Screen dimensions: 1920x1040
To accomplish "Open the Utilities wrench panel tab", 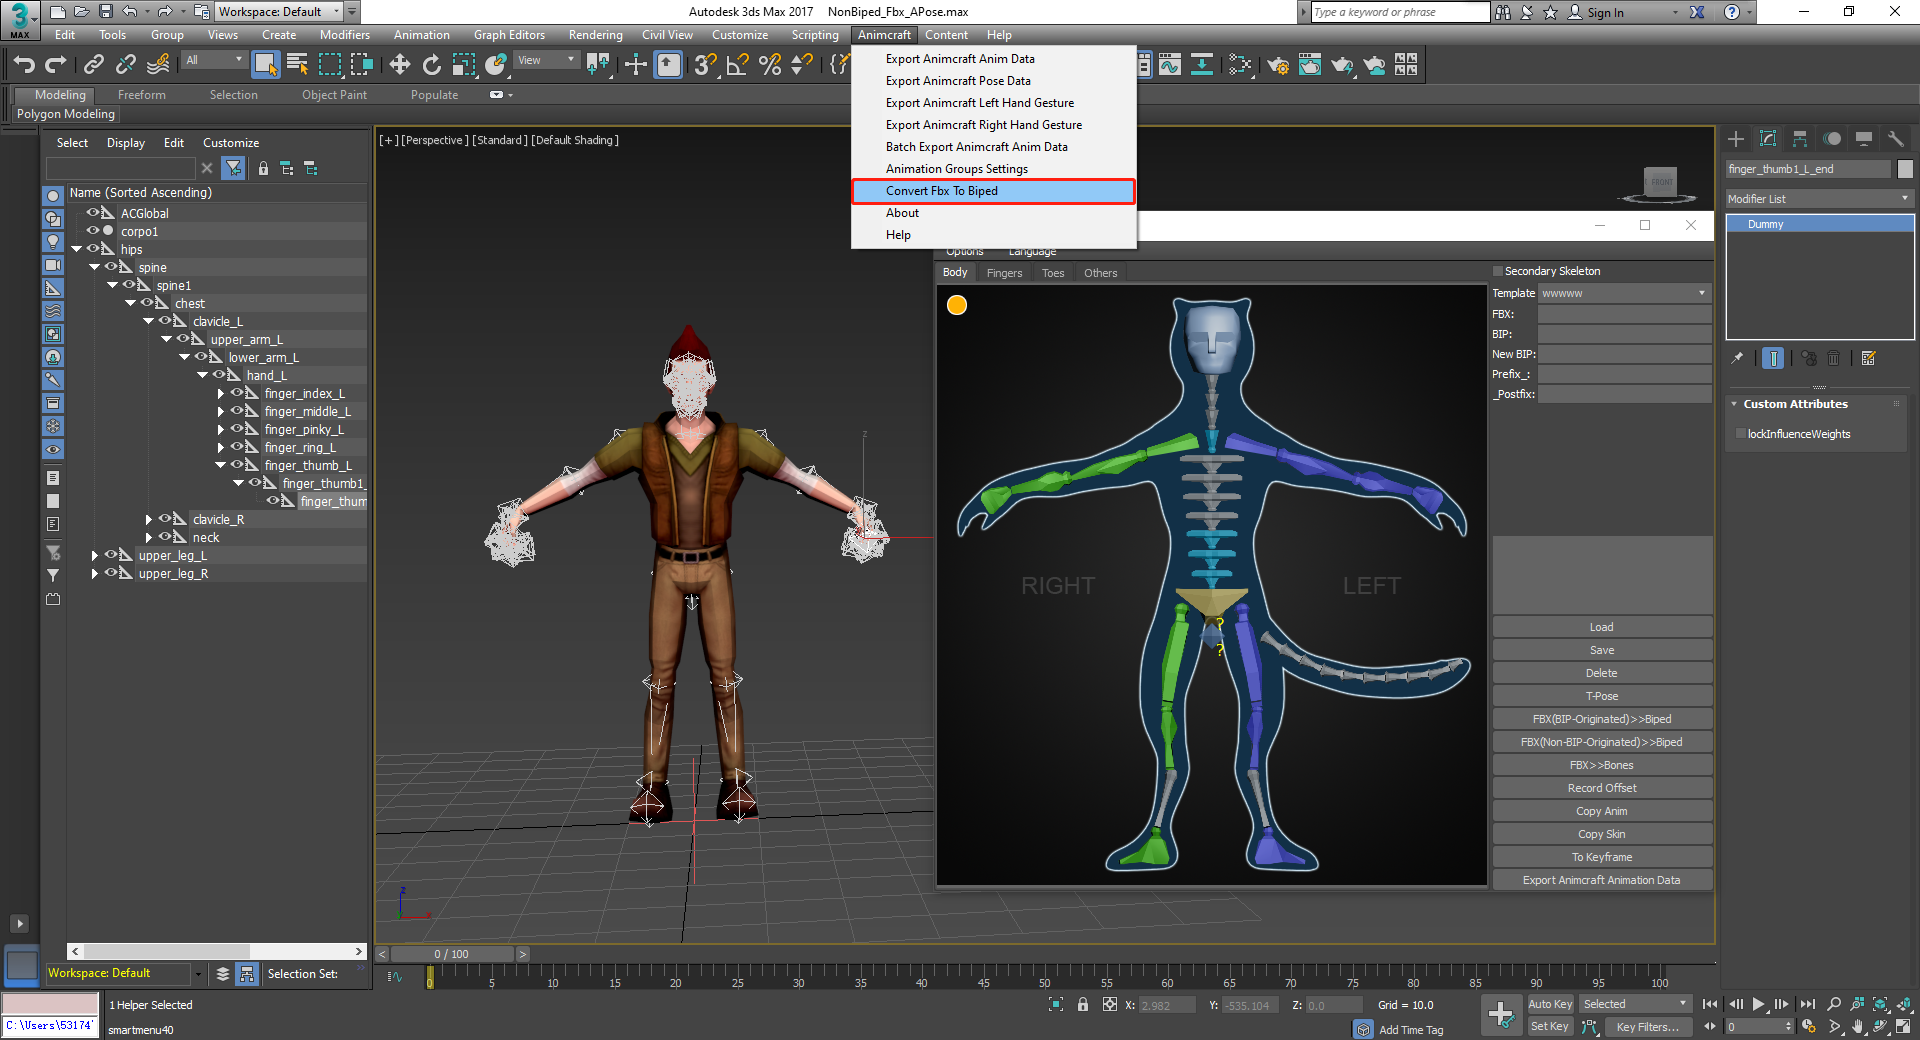I will (1896, 139).
